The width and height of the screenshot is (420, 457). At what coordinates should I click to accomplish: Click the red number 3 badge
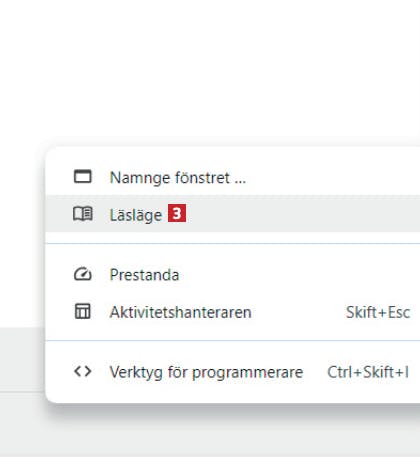(177, 213)
